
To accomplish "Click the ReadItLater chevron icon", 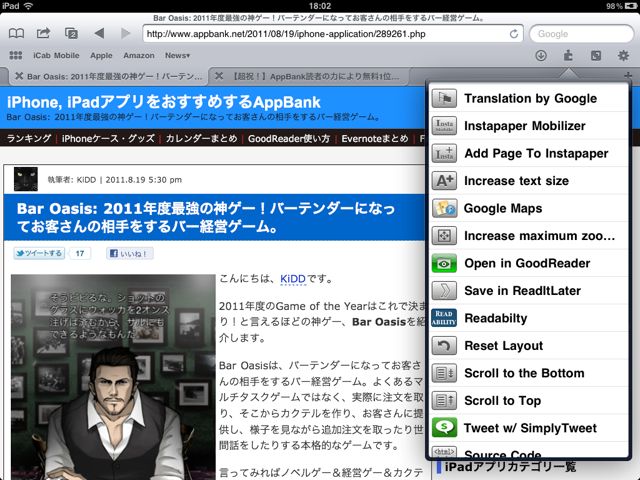I will tap(444, 291).
